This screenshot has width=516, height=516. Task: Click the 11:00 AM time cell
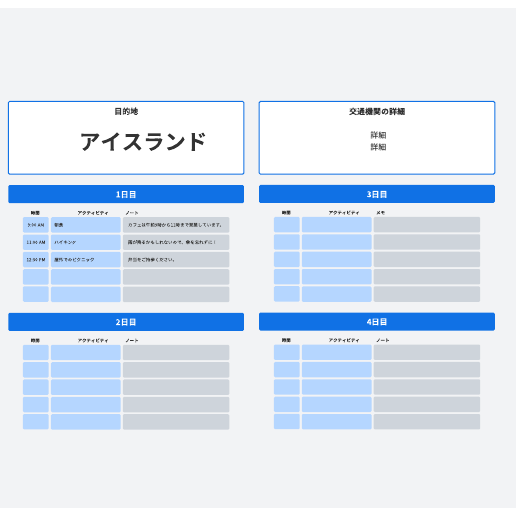coord(36,242)
